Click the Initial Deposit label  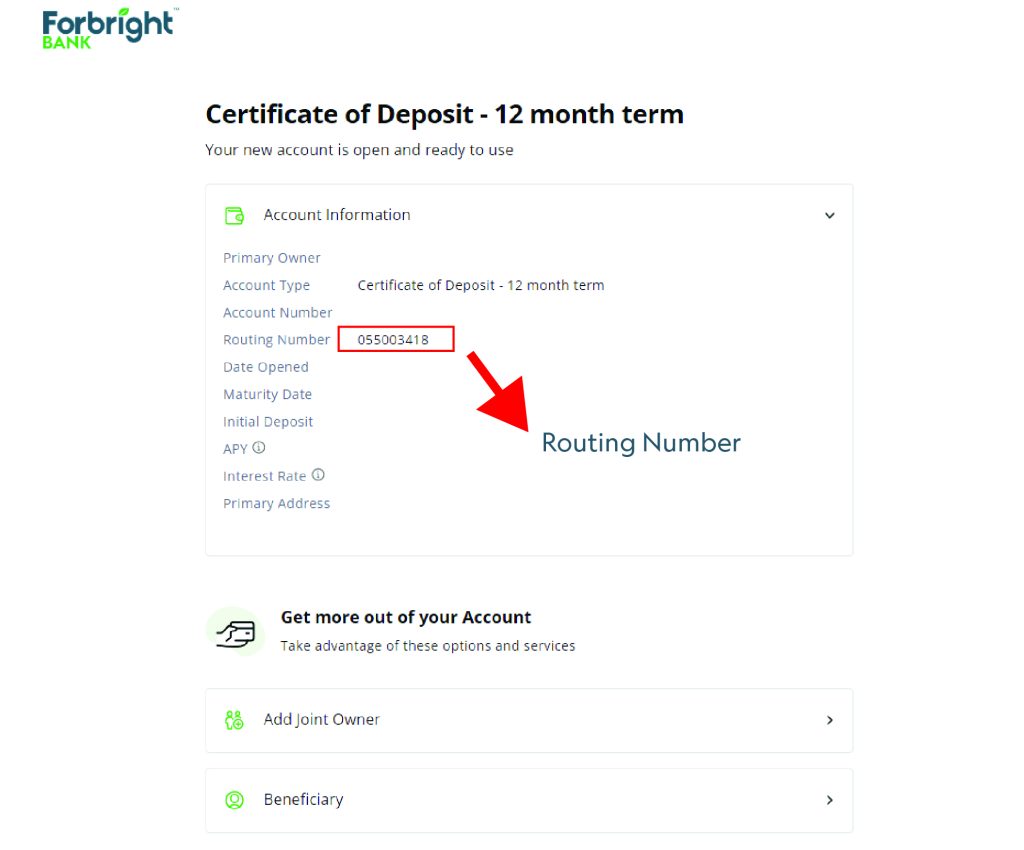pyautogui.click(x=267, y=421)
